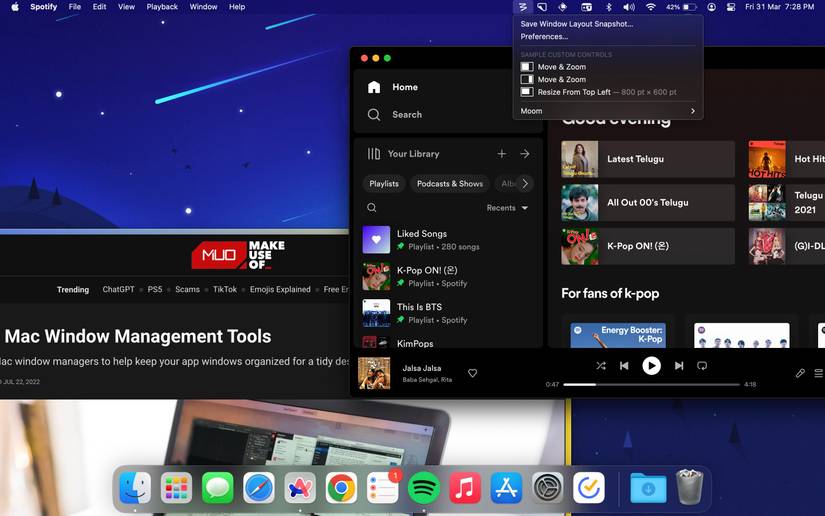Open the Playback menu
This screenshot has width=825, height=516.
pyautogui.click(x=162, y=7)
